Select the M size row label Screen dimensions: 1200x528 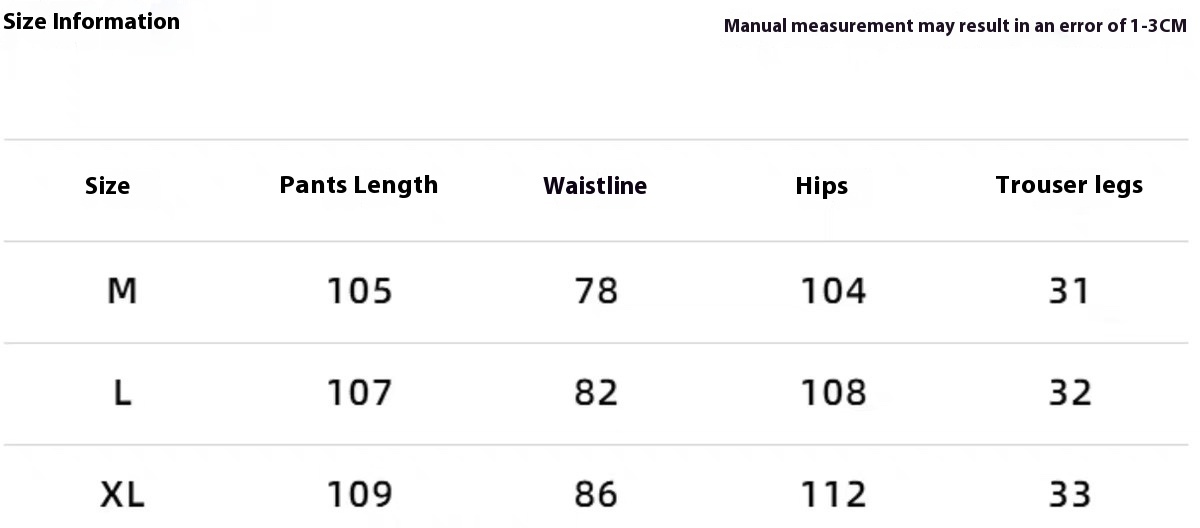[x=122, y=291]
